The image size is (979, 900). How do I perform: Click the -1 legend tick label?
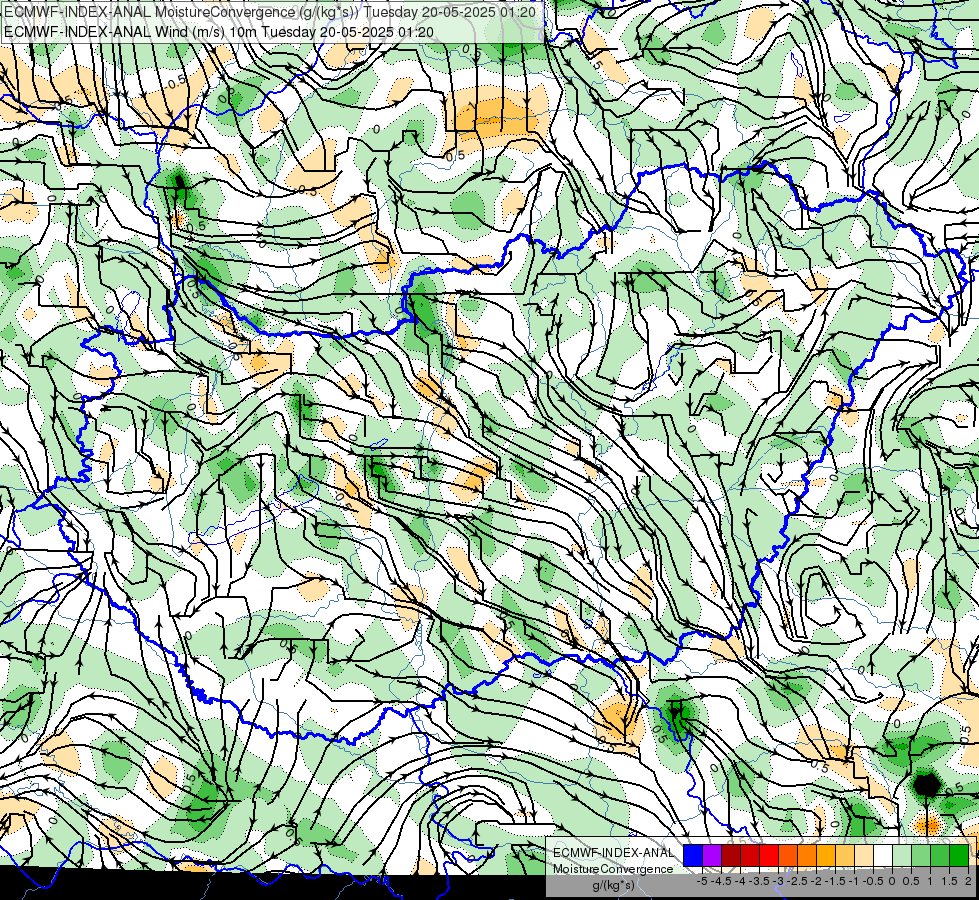click(x=854, y=881)
